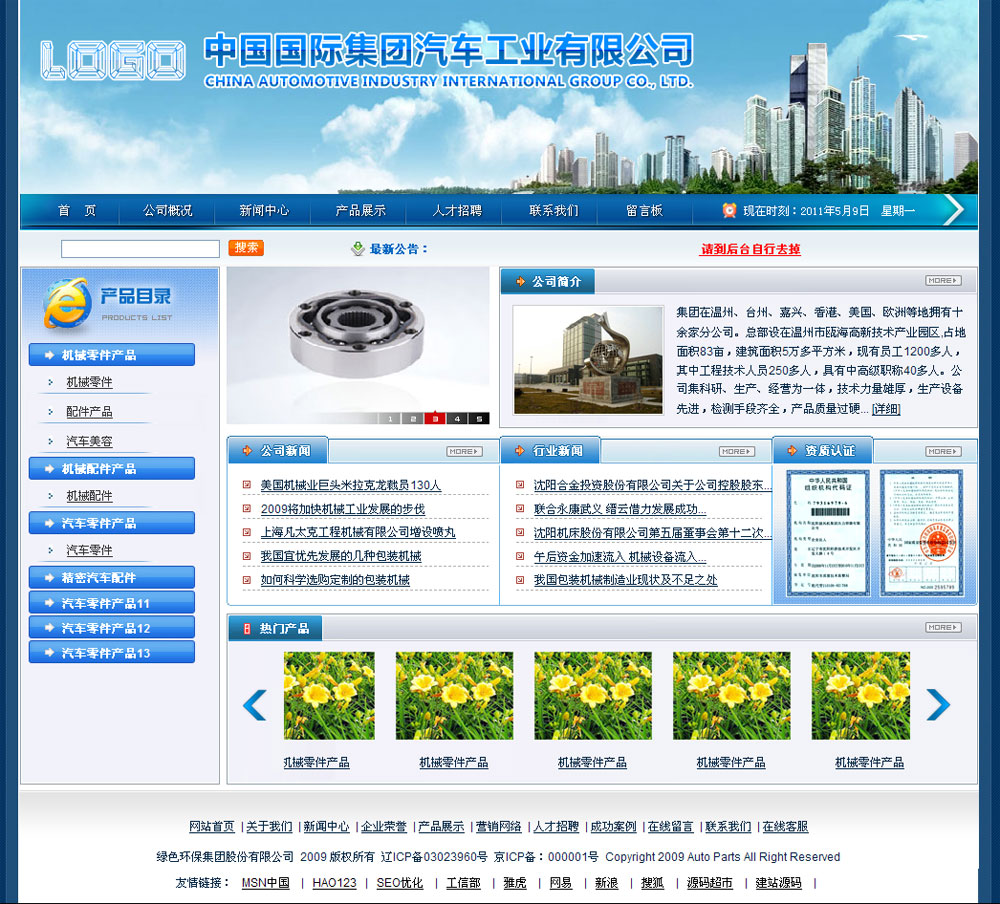Click the green download icon beside 最新公告
This screenshot has height=904, width=1000.
(x=358, y=249)
